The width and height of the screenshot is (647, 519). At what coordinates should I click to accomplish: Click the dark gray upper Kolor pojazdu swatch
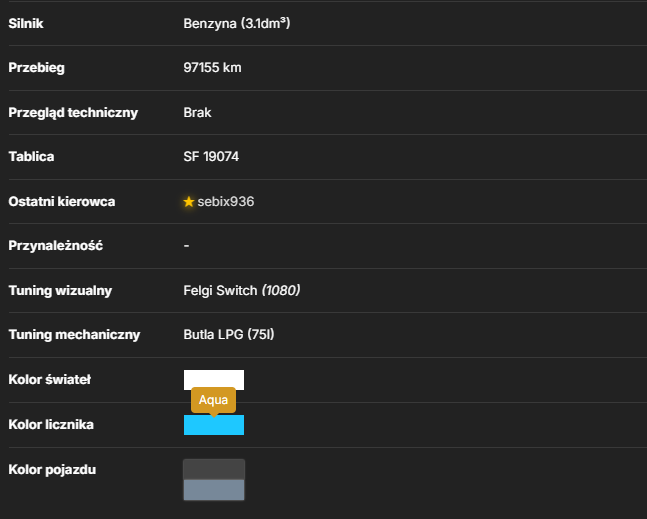tap(214, 469)
